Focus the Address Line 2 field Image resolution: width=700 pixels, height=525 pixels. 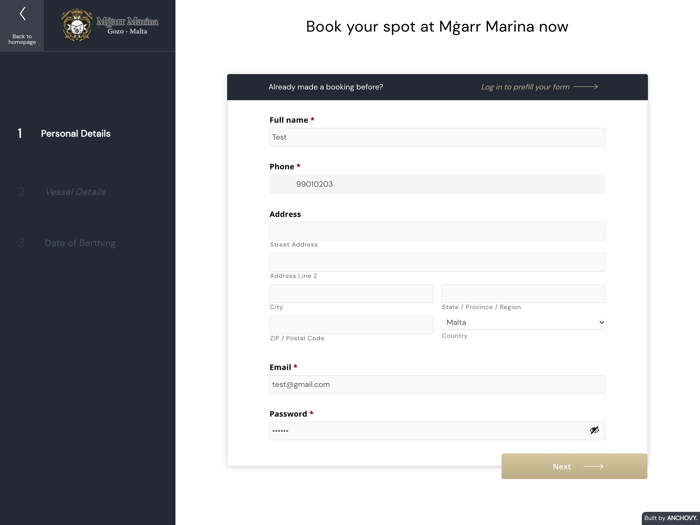[x=437, y=262]
